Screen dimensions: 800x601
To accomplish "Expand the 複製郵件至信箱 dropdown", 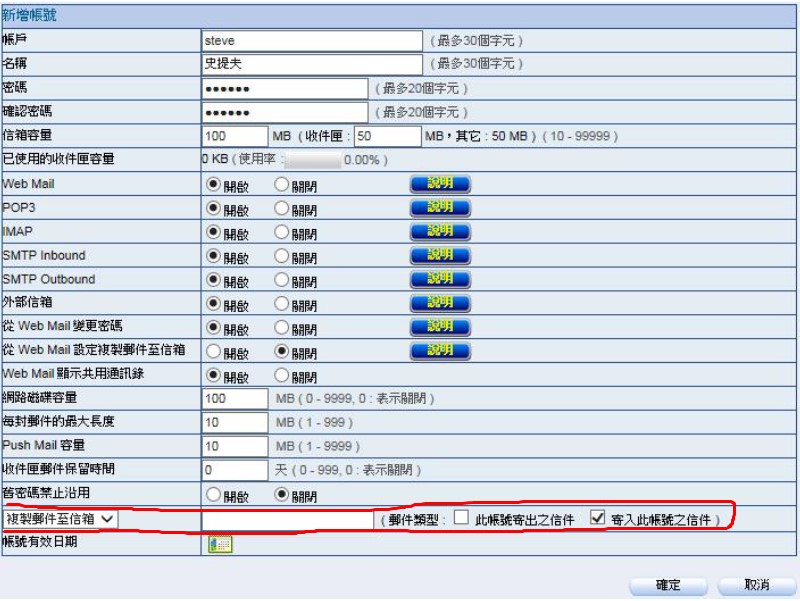I will pyautogui.click(x=60, y=518).
